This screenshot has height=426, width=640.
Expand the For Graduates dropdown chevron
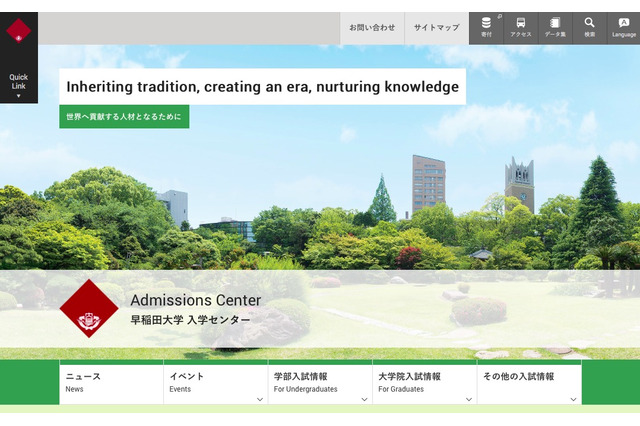point(469,399)
